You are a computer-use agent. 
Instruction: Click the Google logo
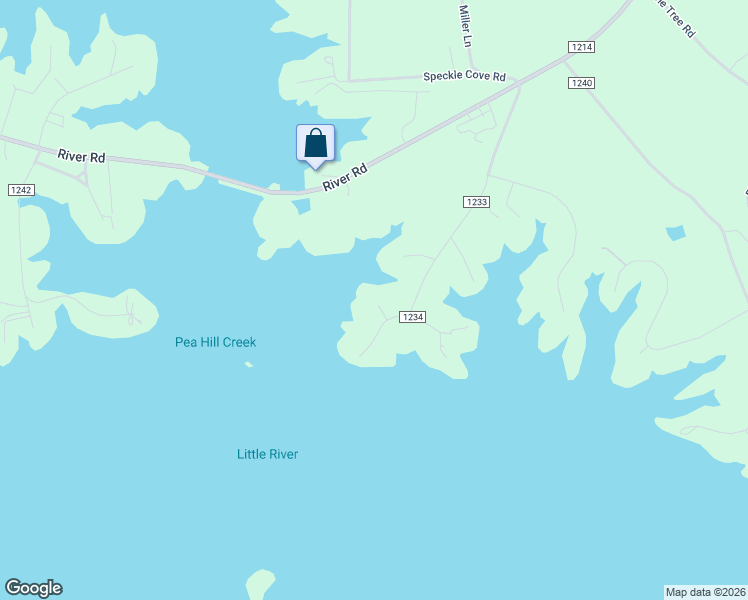tap(34, 588)
